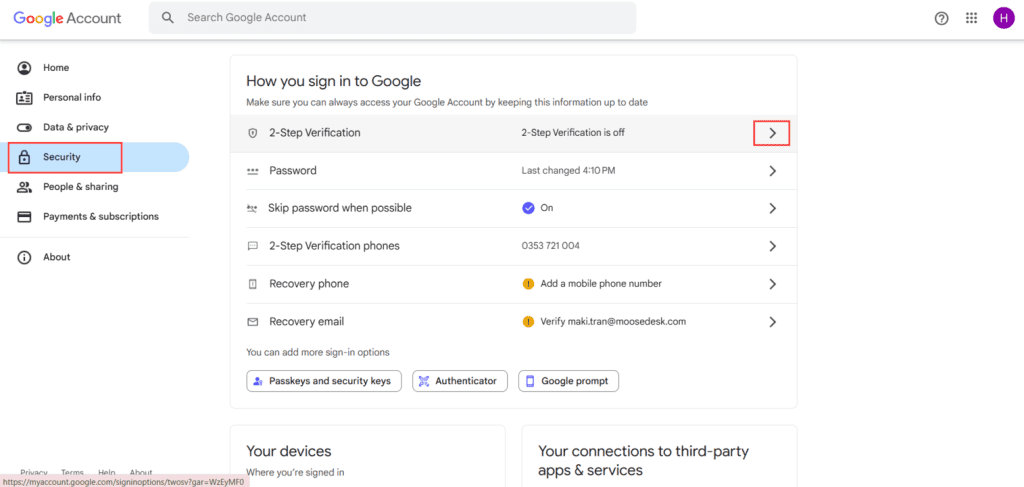Click the Terms footer link
Viewport: 1024px width, 487px height.
click(72, 472)
